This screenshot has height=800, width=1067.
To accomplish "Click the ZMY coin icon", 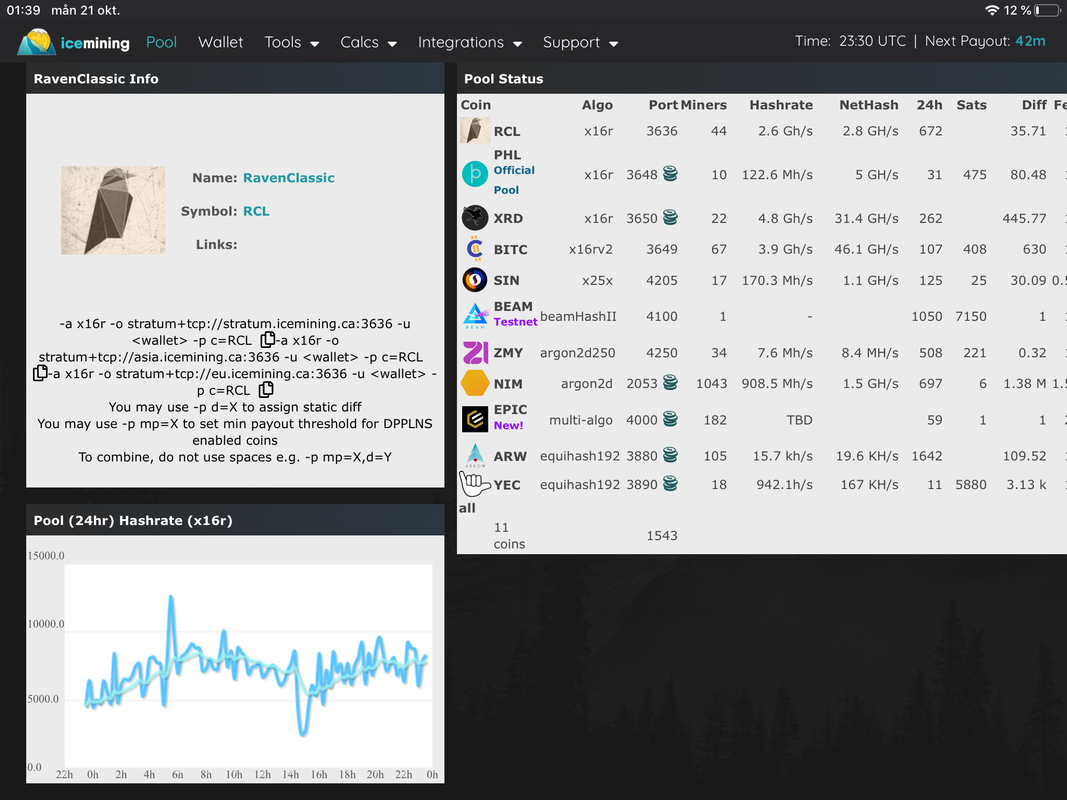I will pos(474,352).
